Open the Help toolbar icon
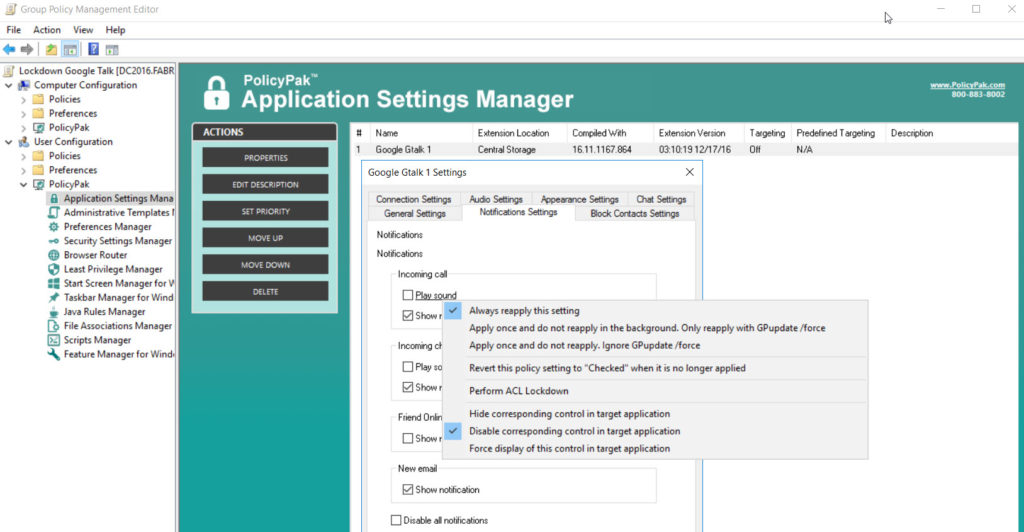 tap(93, 50)
